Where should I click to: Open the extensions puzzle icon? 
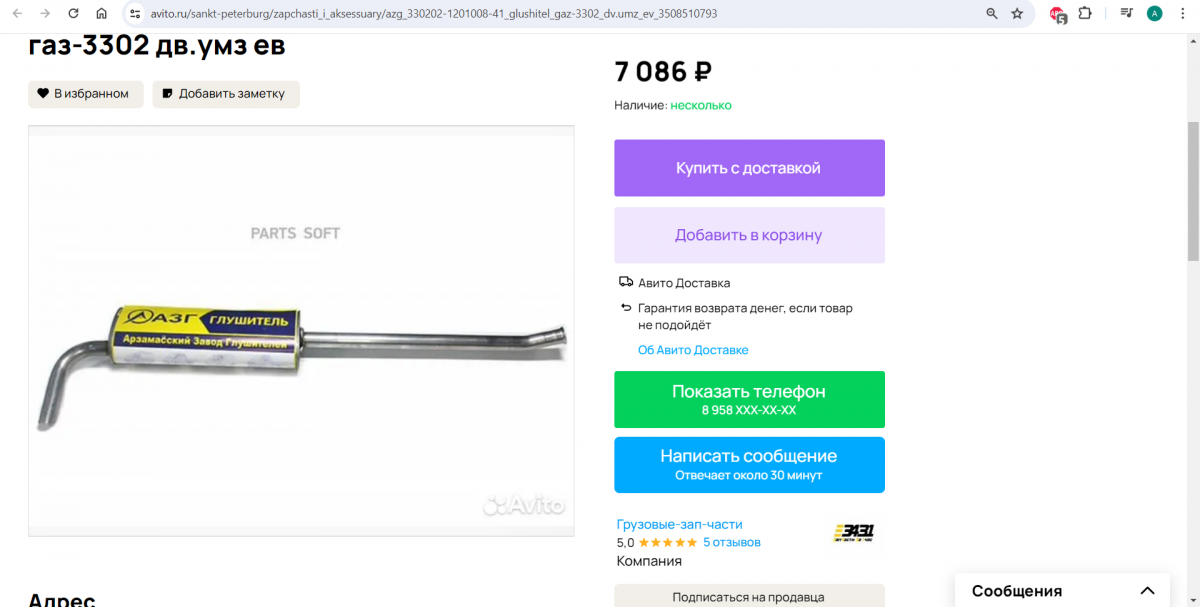[x=1084, y=14]
